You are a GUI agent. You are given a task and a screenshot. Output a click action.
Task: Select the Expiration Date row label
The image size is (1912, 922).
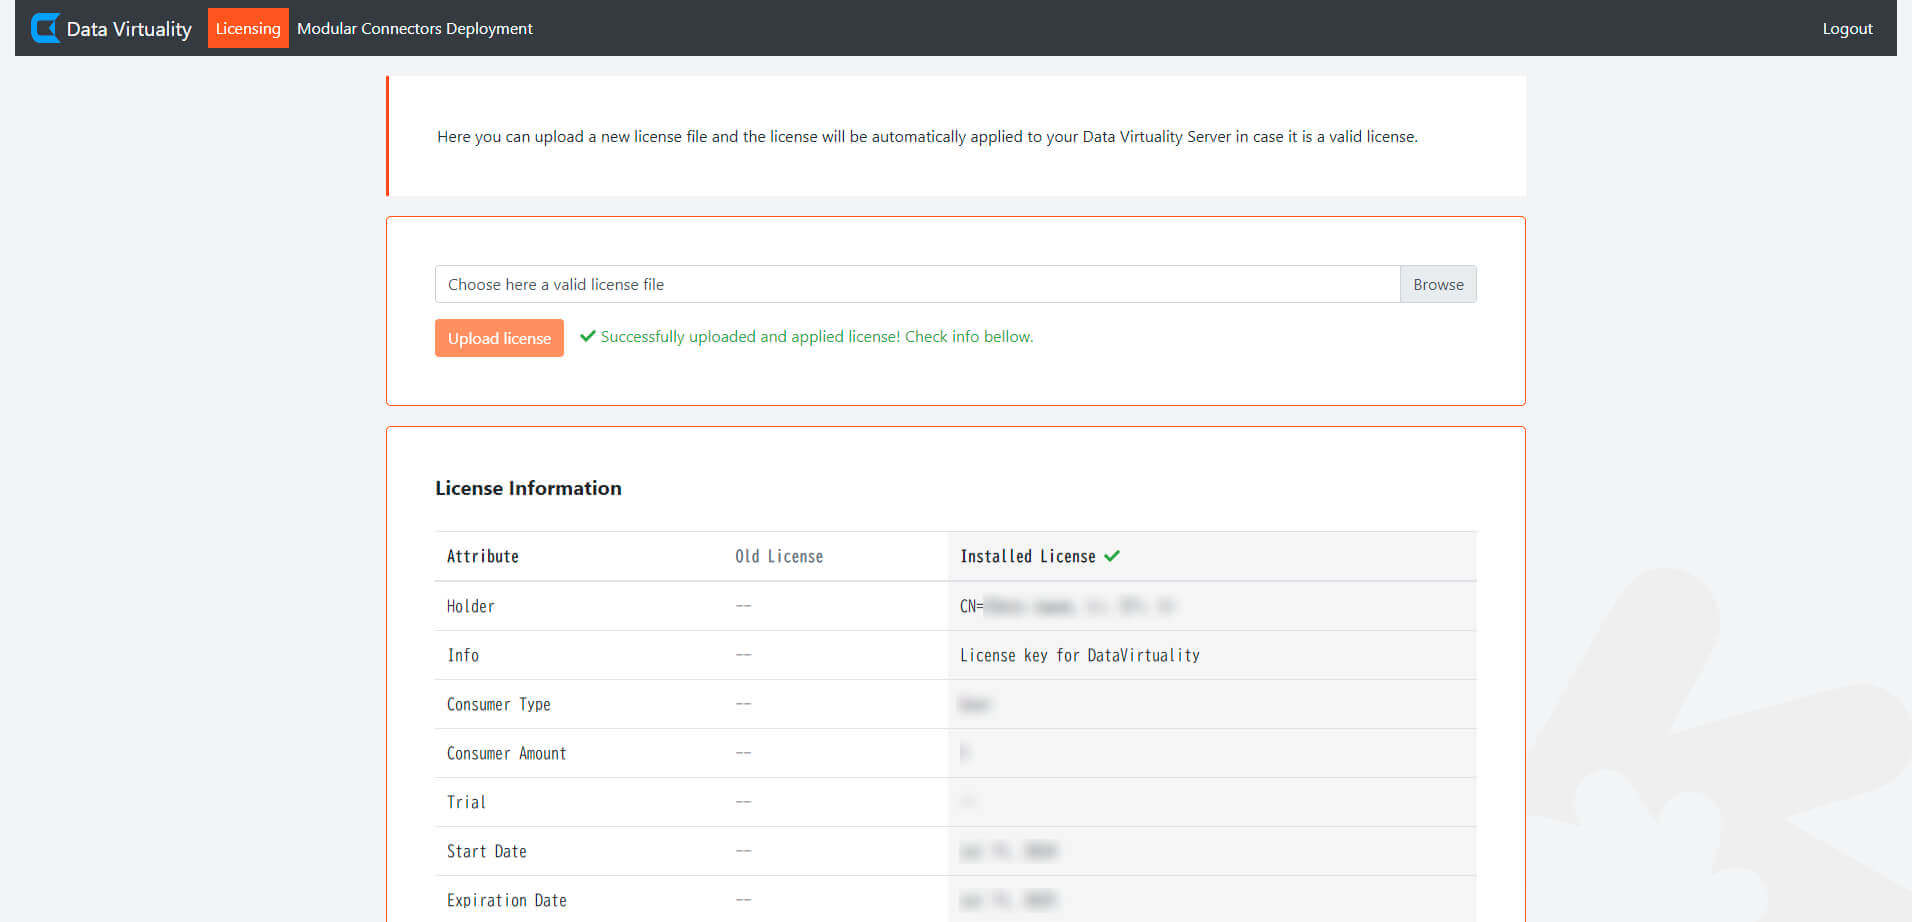pos(507,900)
